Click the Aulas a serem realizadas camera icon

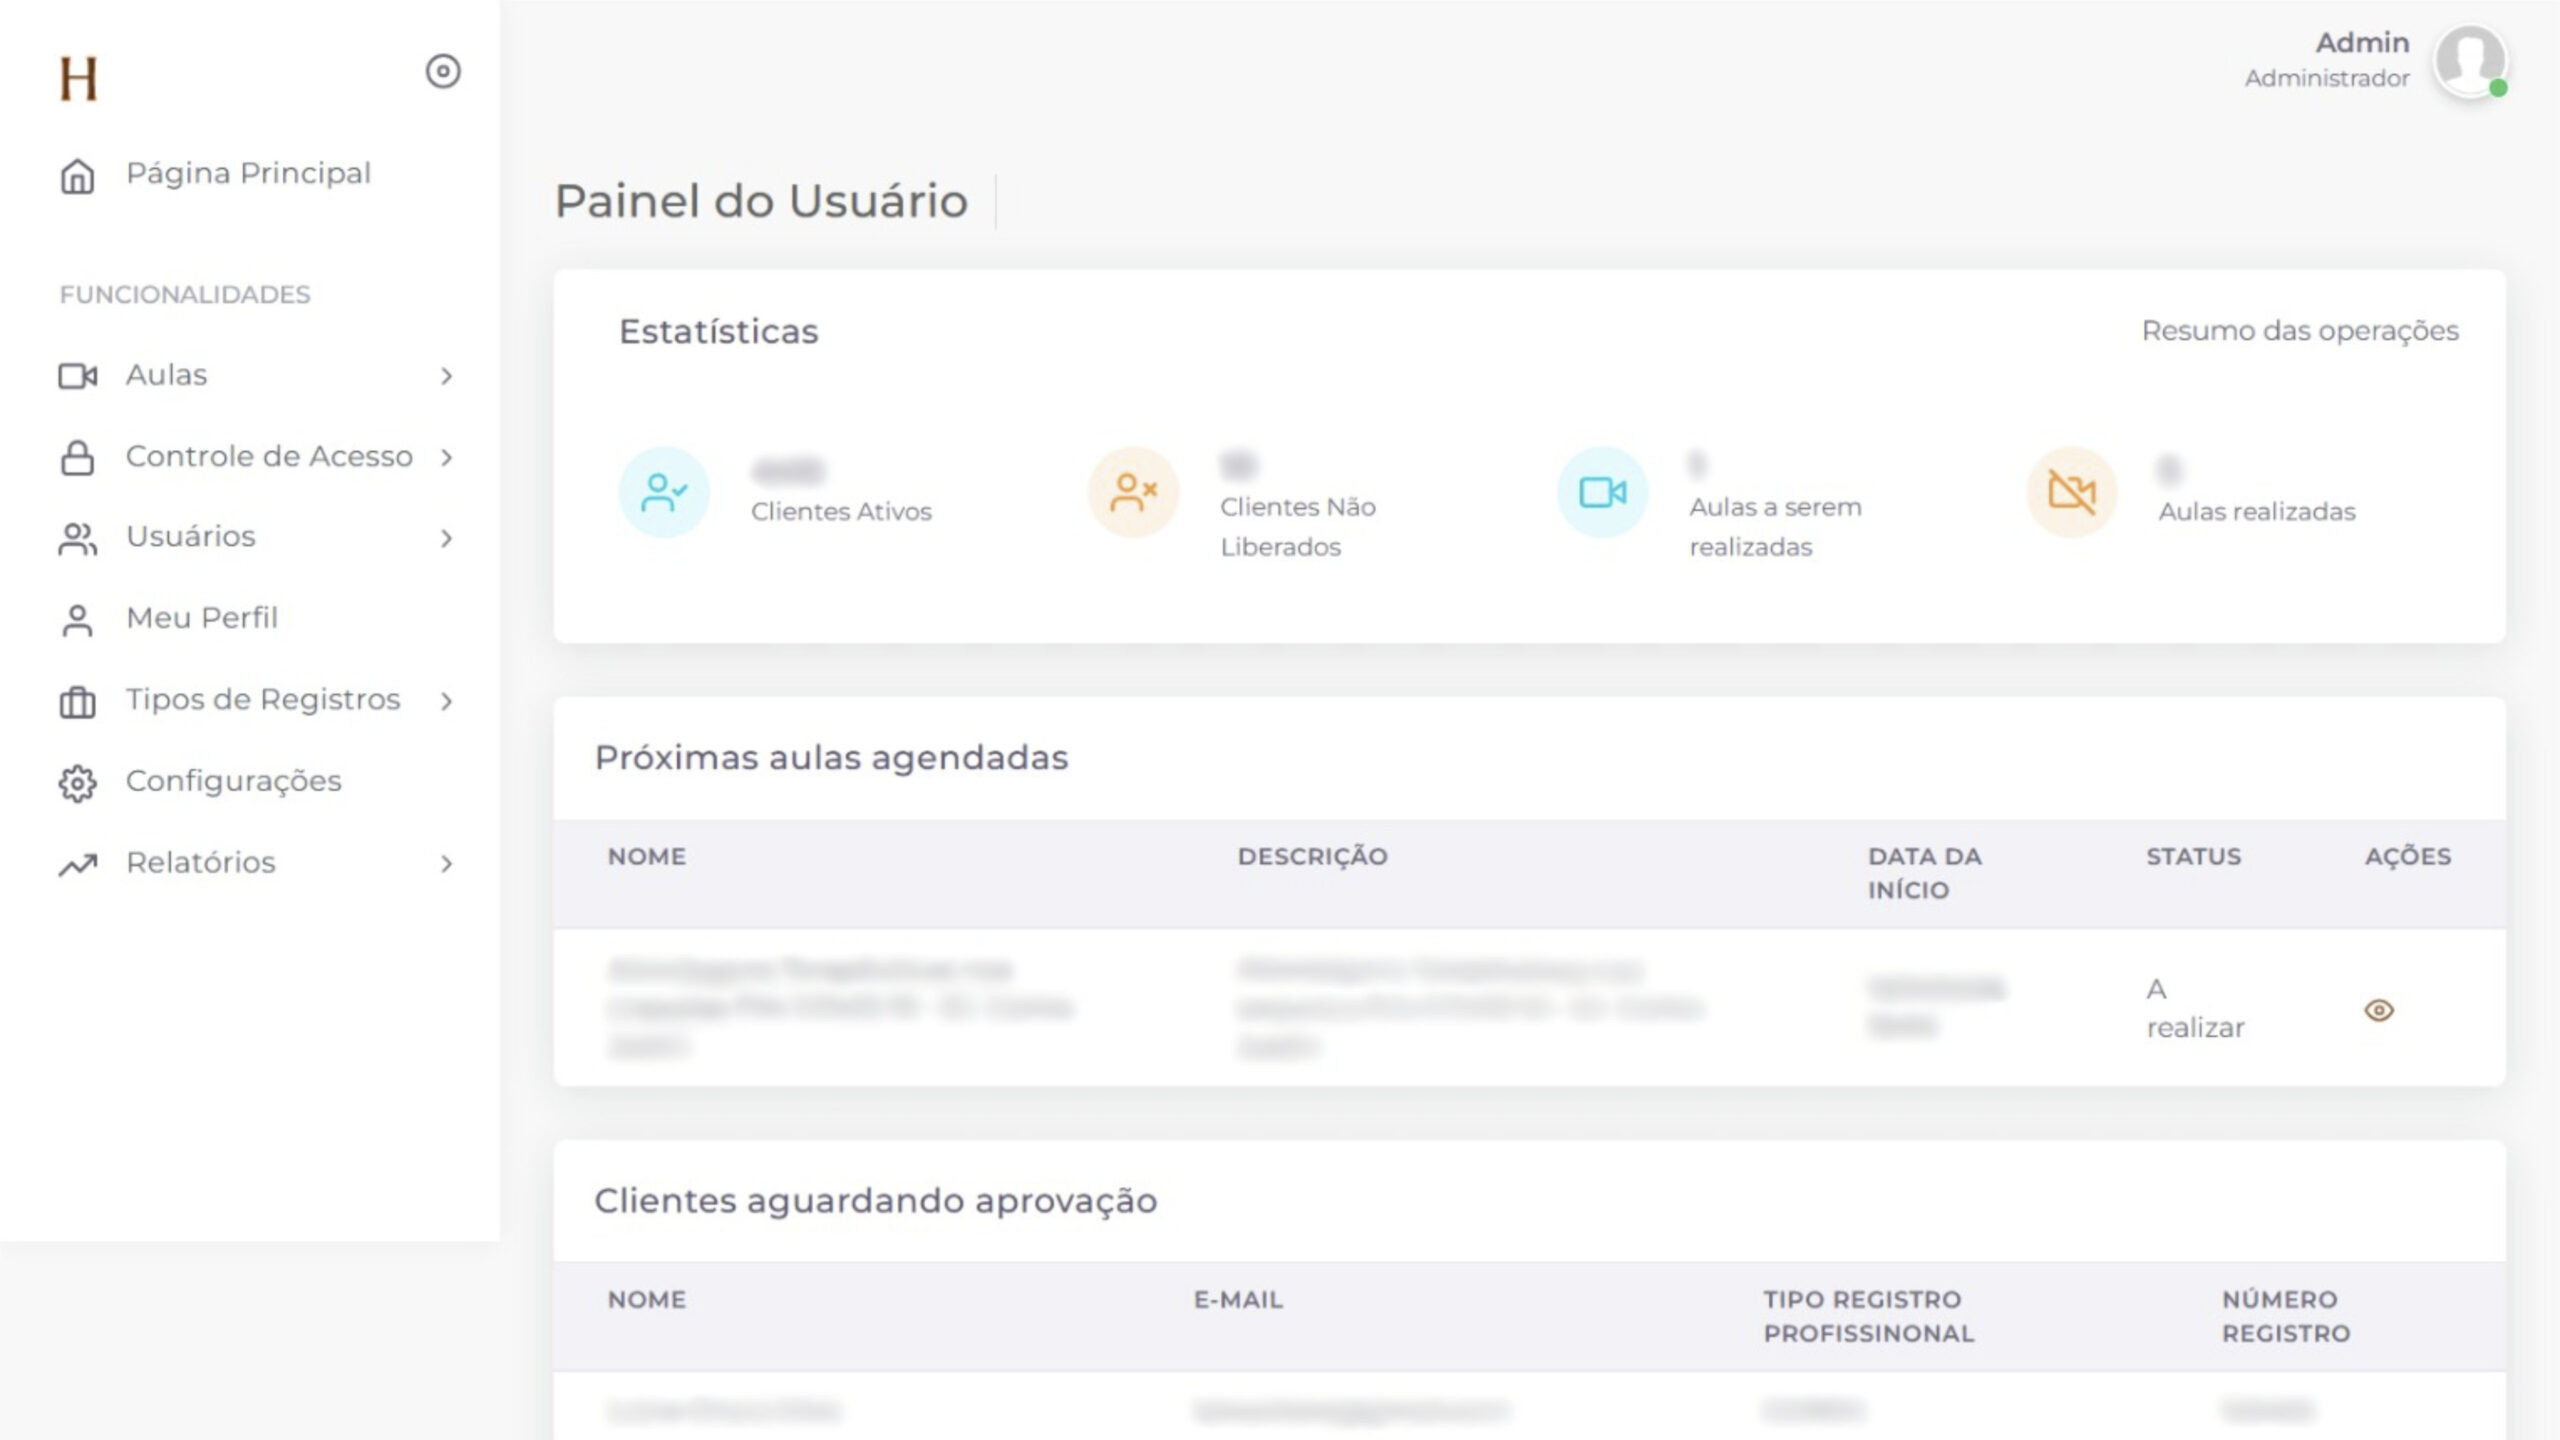[1602, 492]
